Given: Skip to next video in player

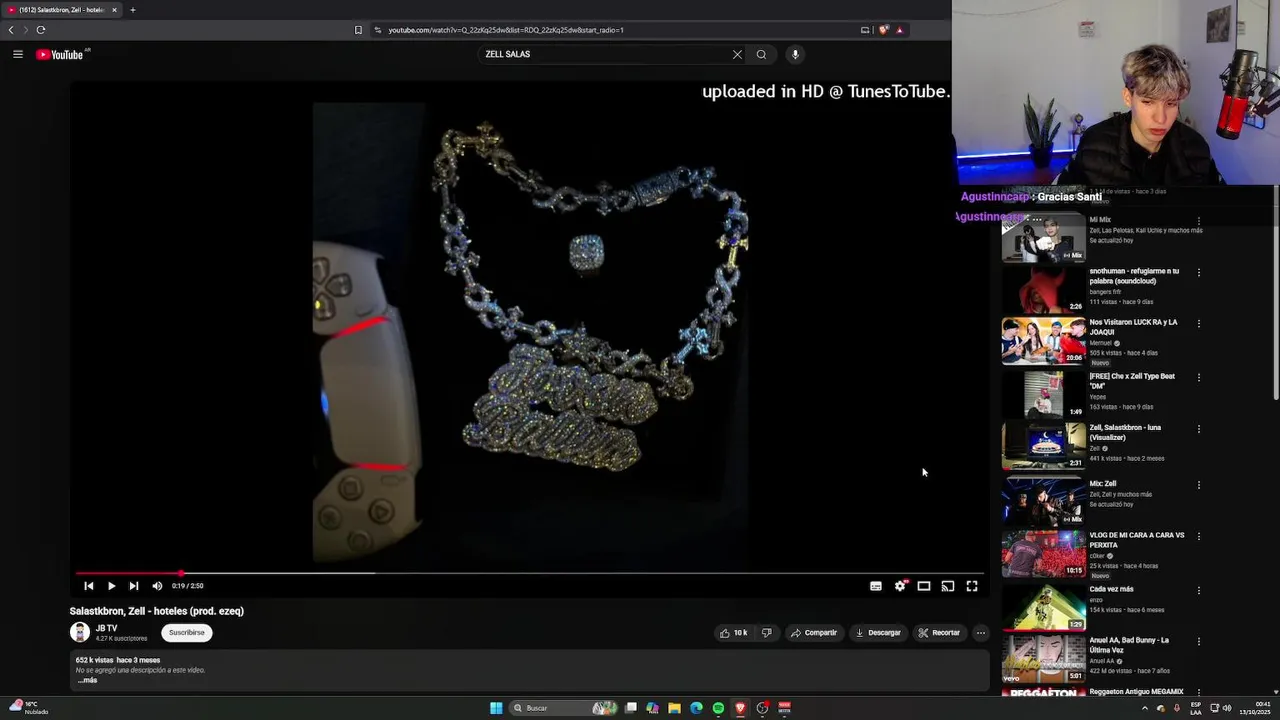Looking at the screenshot, I should (134, 586).
